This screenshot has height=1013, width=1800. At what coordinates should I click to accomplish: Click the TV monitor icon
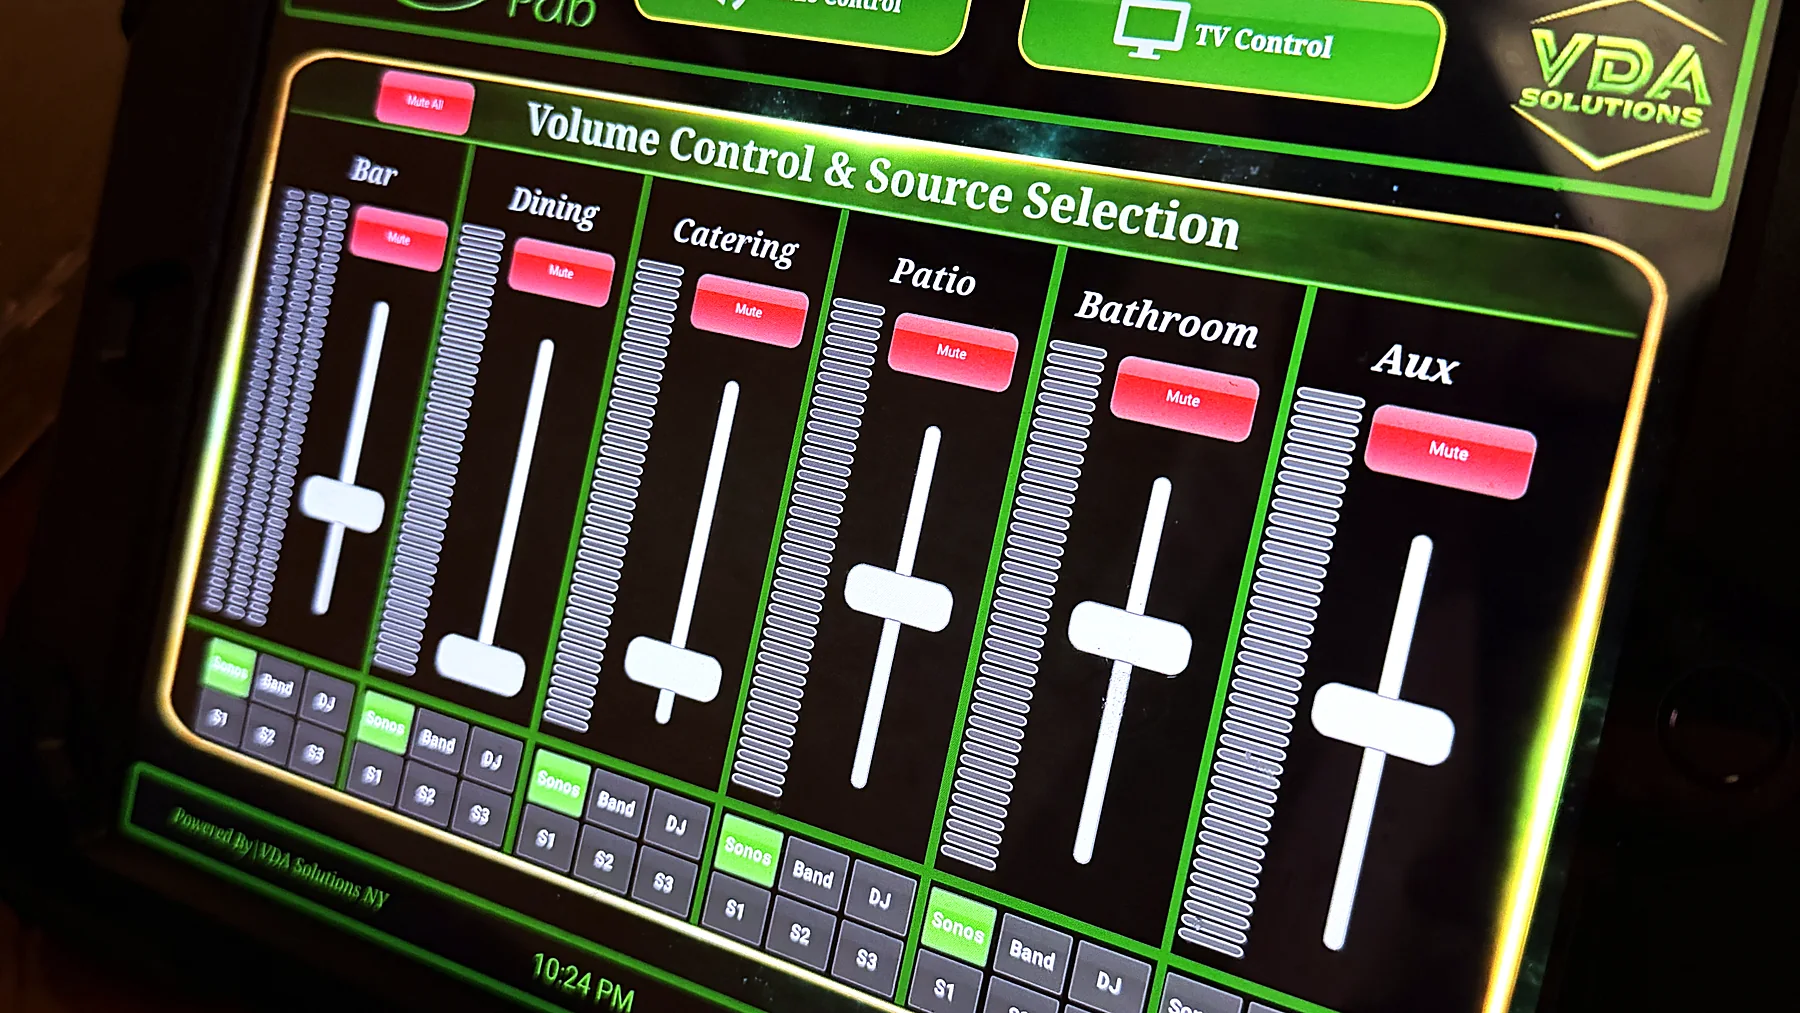(x=1151, y=28)
